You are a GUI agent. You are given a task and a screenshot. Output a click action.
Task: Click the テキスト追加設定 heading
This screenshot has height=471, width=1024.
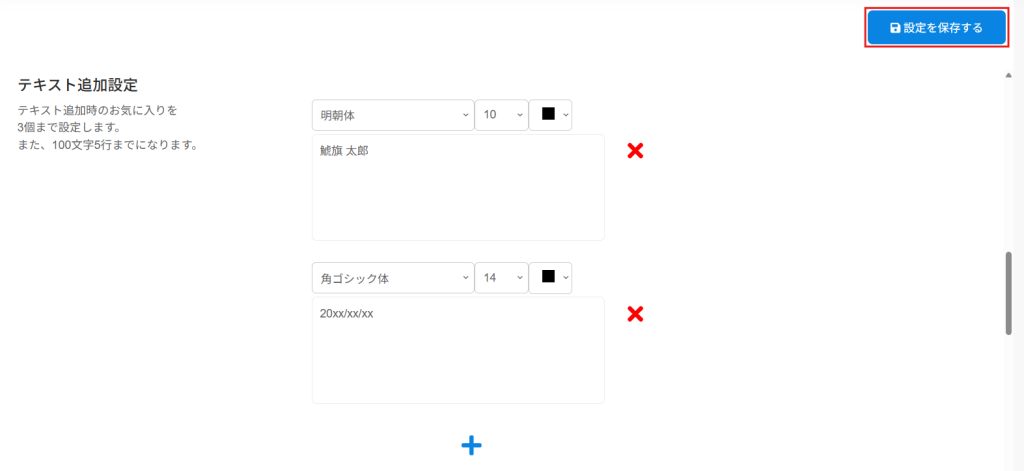pyautogui.click(x=78, y=84)
